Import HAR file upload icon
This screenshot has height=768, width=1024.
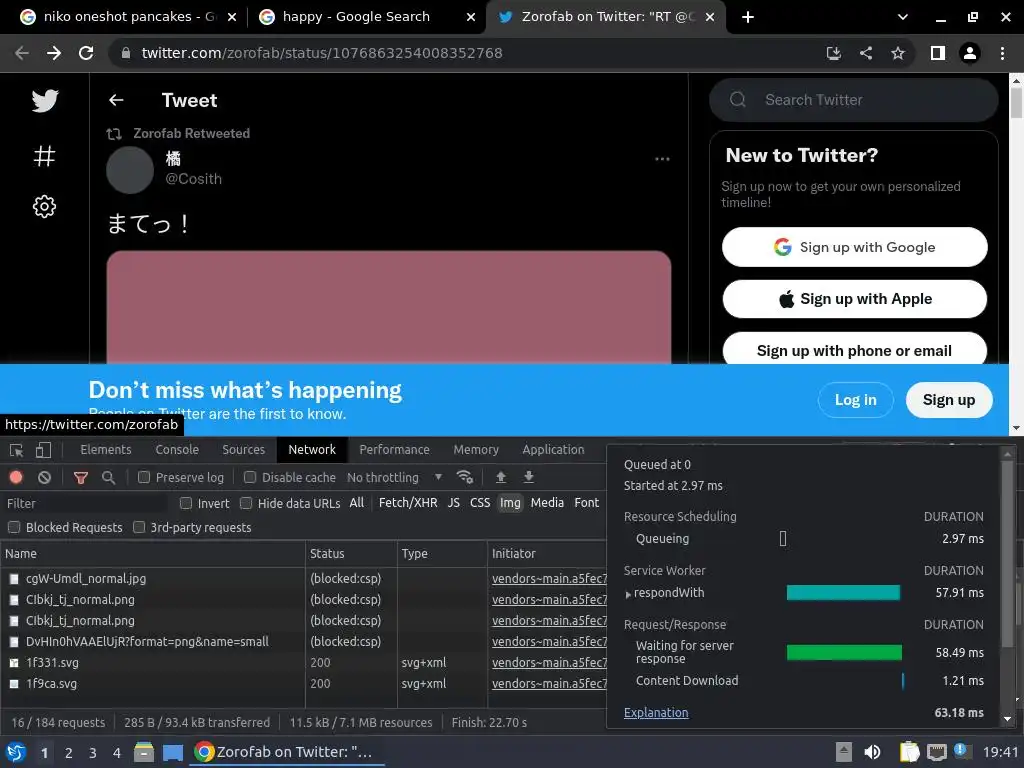[501, 477]
